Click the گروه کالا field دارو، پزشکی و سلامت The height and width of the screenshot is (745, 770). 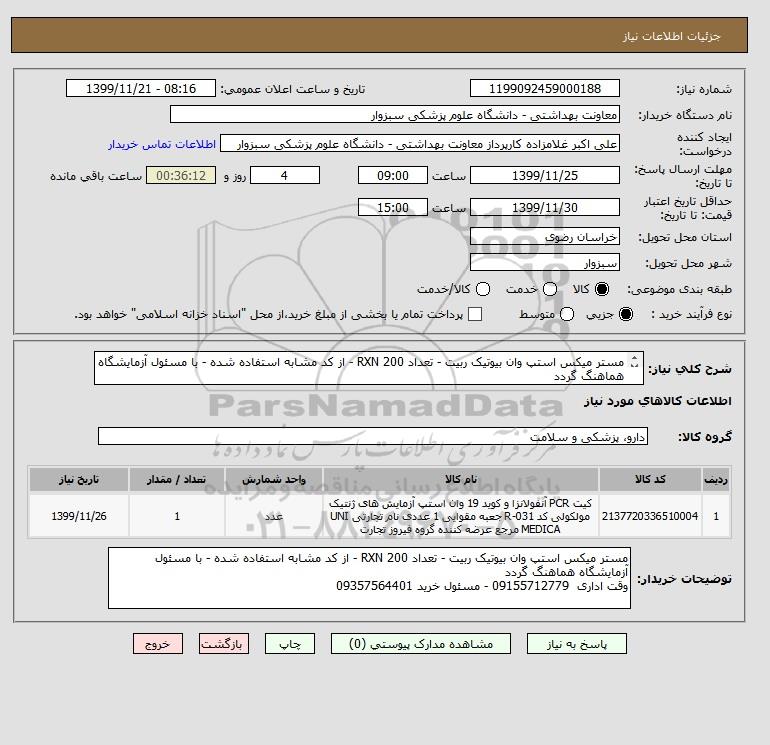[x=373, y=436]
